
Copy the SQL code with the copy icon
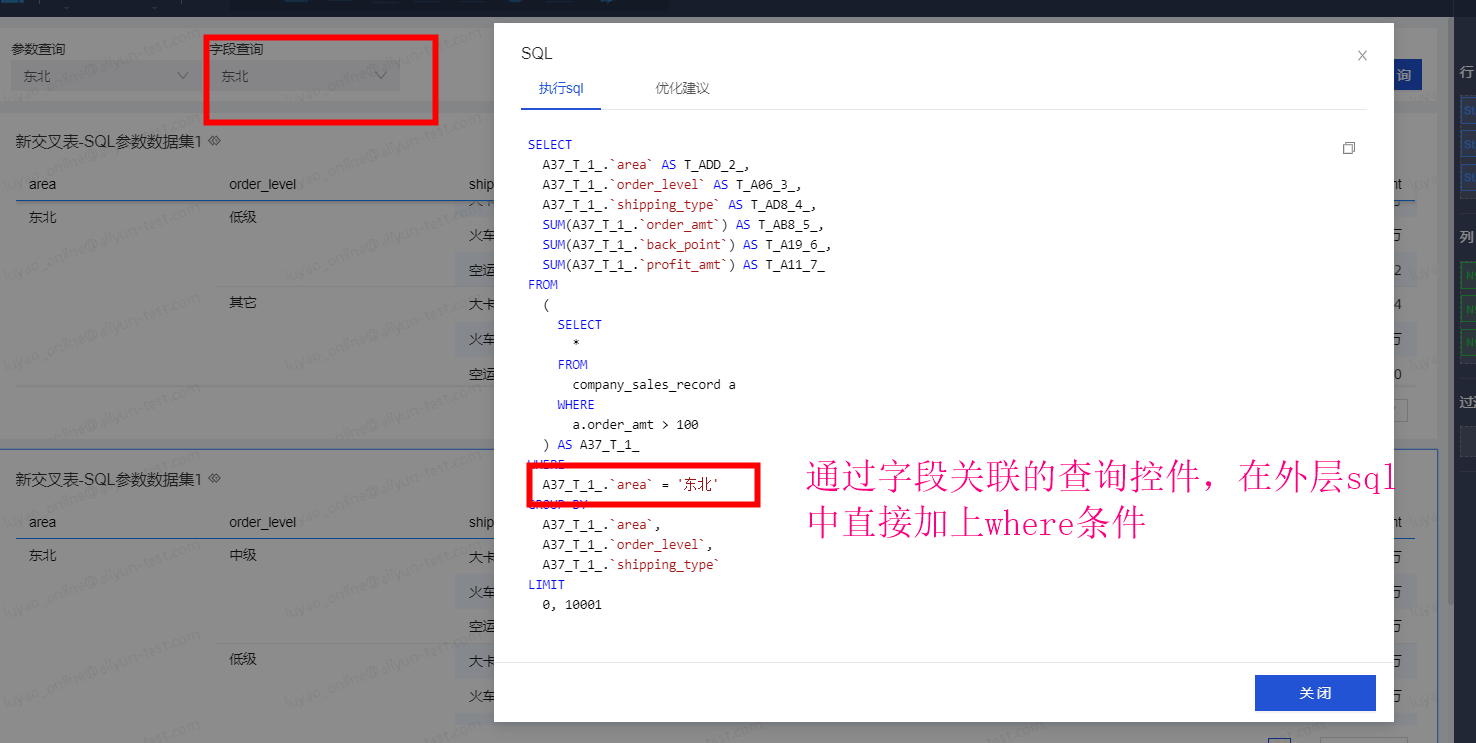[1349, 148]
